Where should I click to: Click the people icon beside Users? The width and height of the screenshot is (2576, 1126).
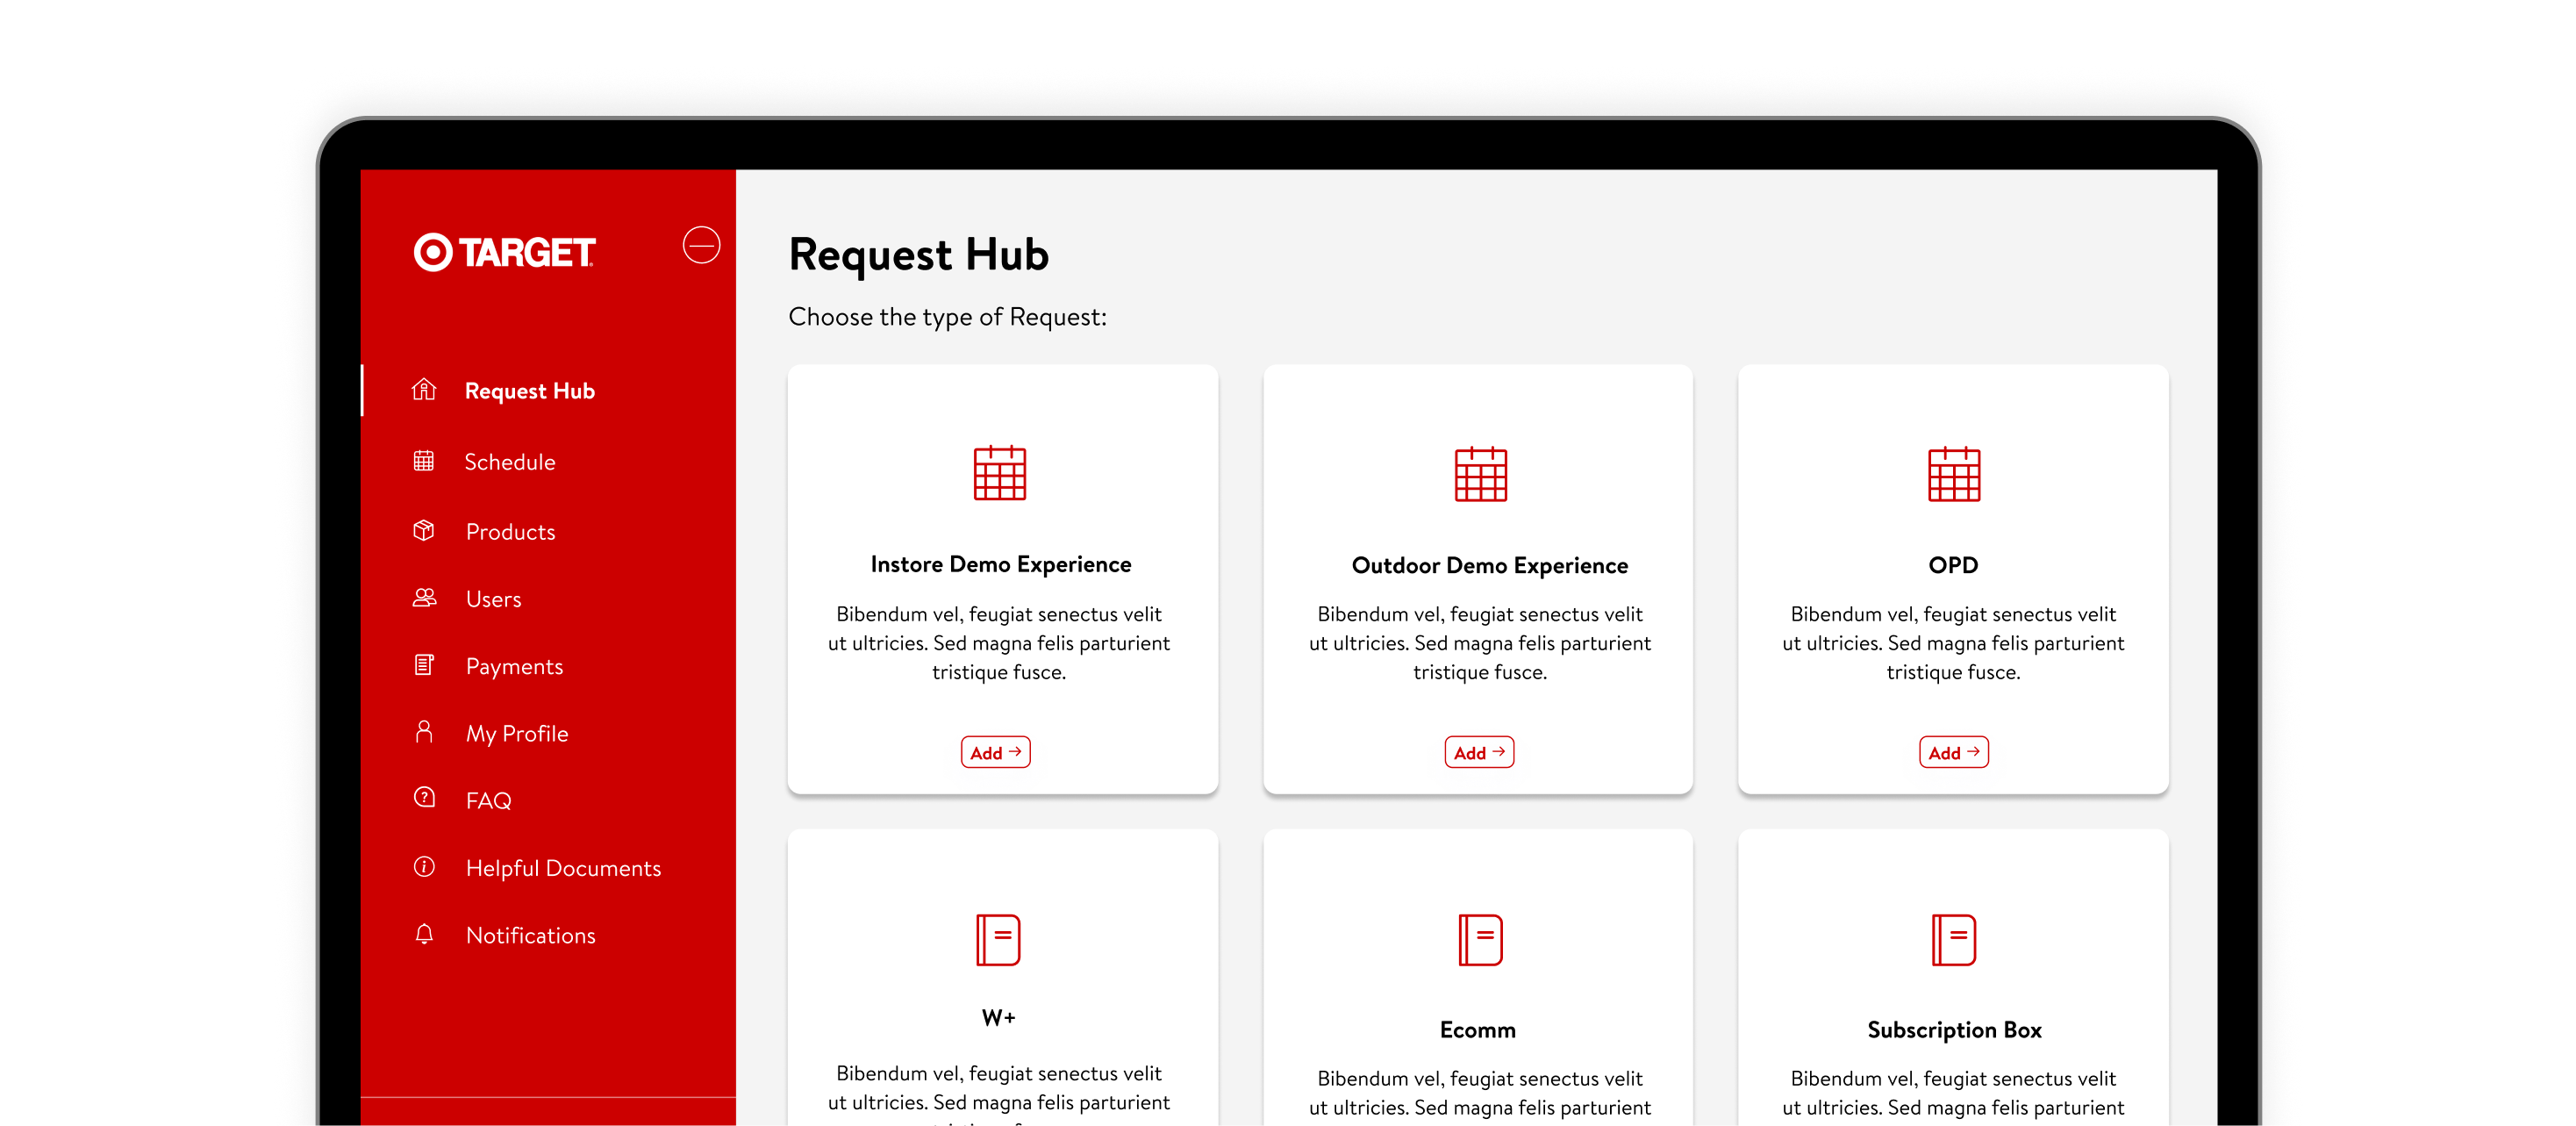424,598
